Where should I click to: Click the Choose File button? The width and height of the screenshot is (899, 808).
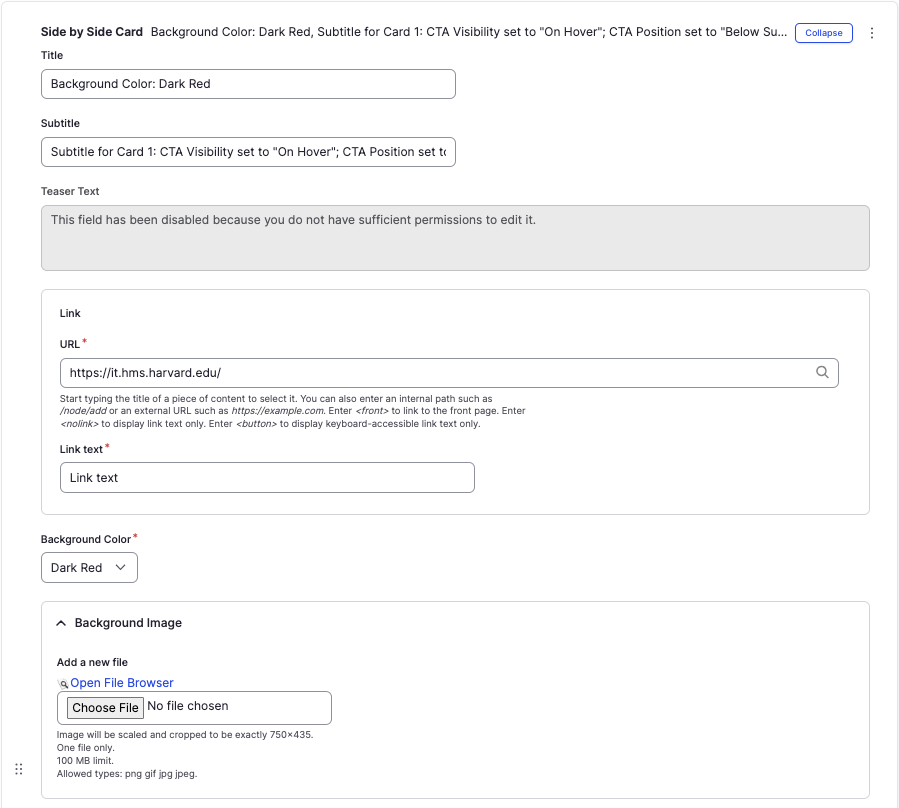(x=105, y=707)
